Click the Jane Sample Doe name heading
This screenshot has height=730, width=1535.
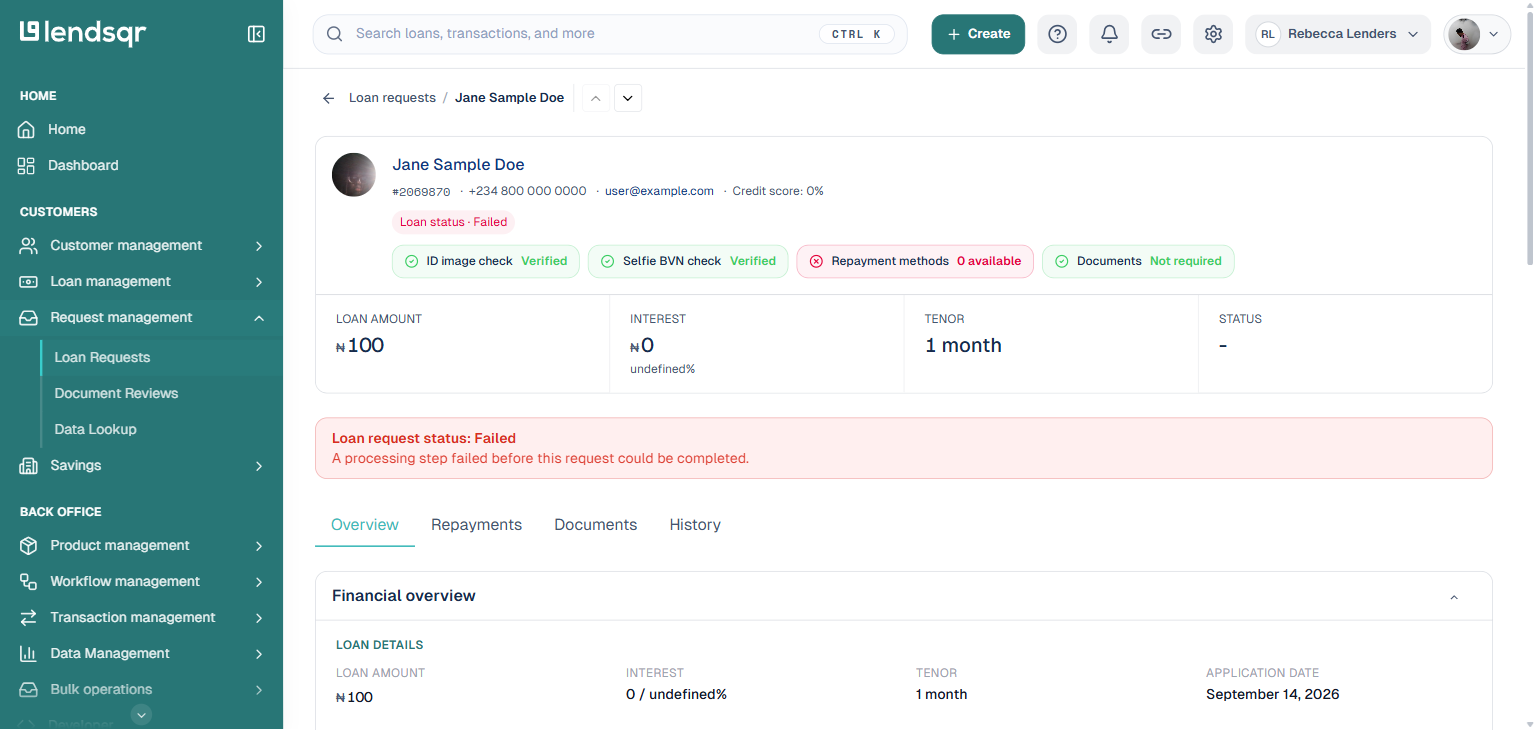point(458,165)
